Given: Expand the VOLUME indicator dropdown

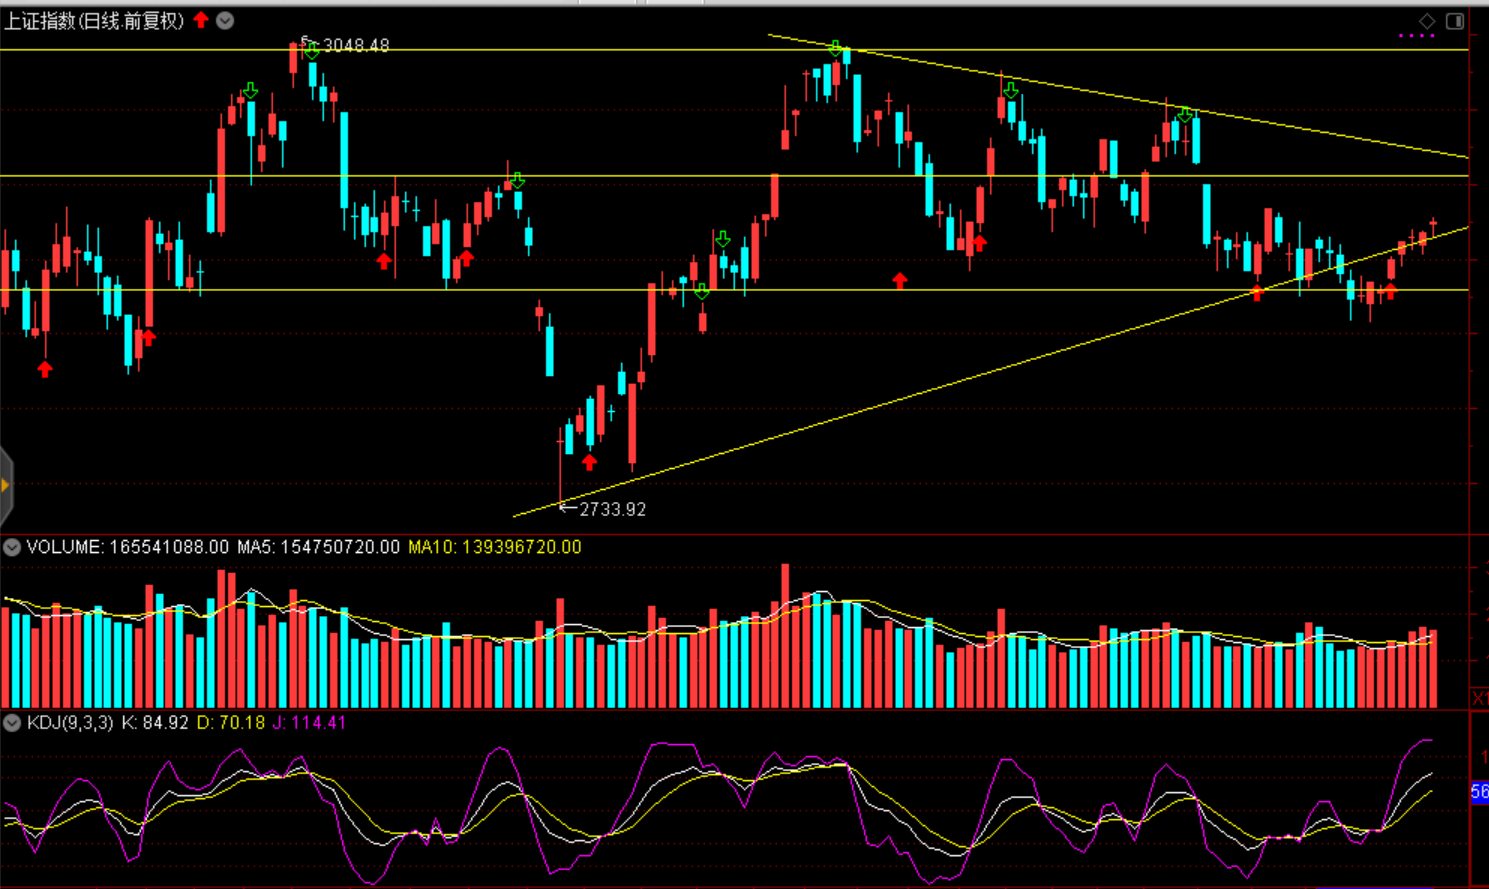Looking at the screenshot, I should coord(12,547).
